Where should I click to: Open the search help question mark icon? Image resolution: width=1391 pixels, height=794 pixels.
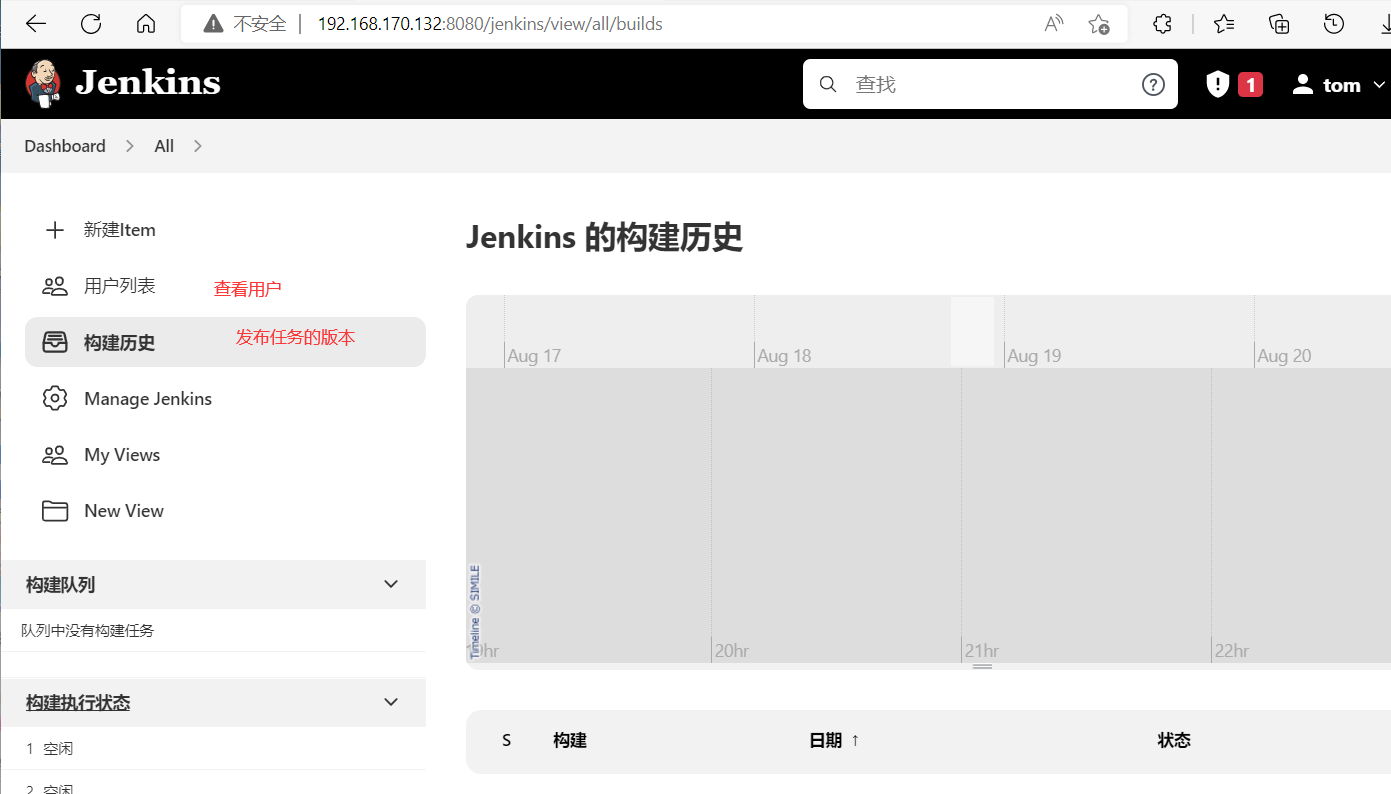pos(1153,85)
